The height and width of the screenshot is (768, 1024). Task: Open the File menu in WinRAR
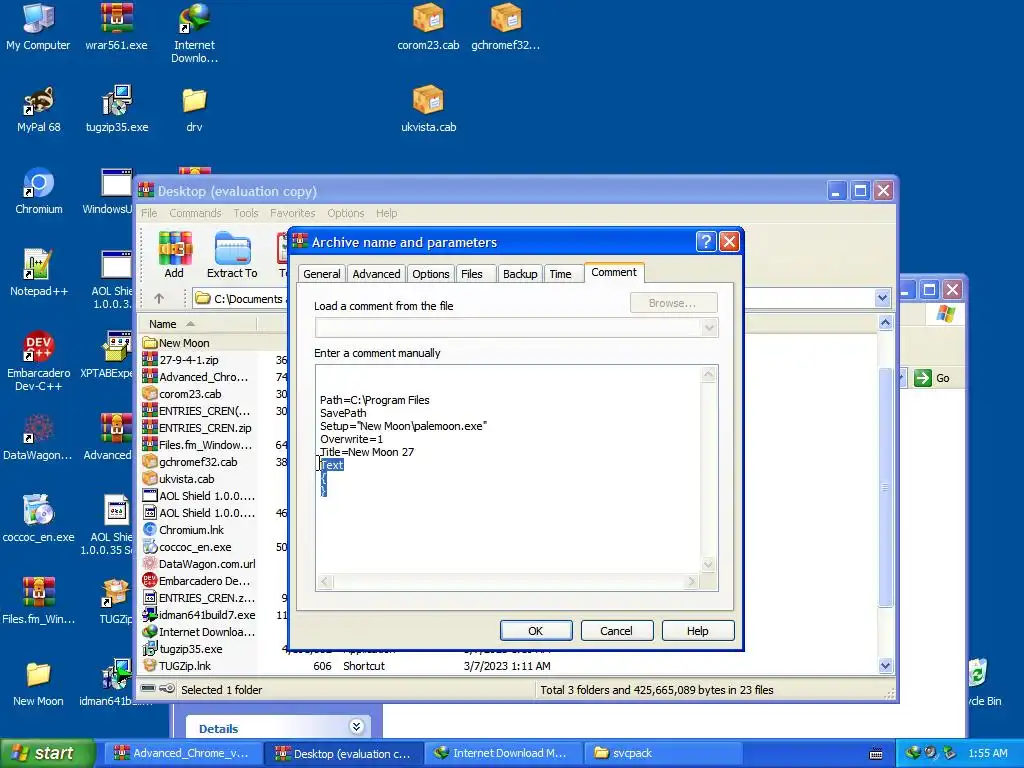(149, 213)
